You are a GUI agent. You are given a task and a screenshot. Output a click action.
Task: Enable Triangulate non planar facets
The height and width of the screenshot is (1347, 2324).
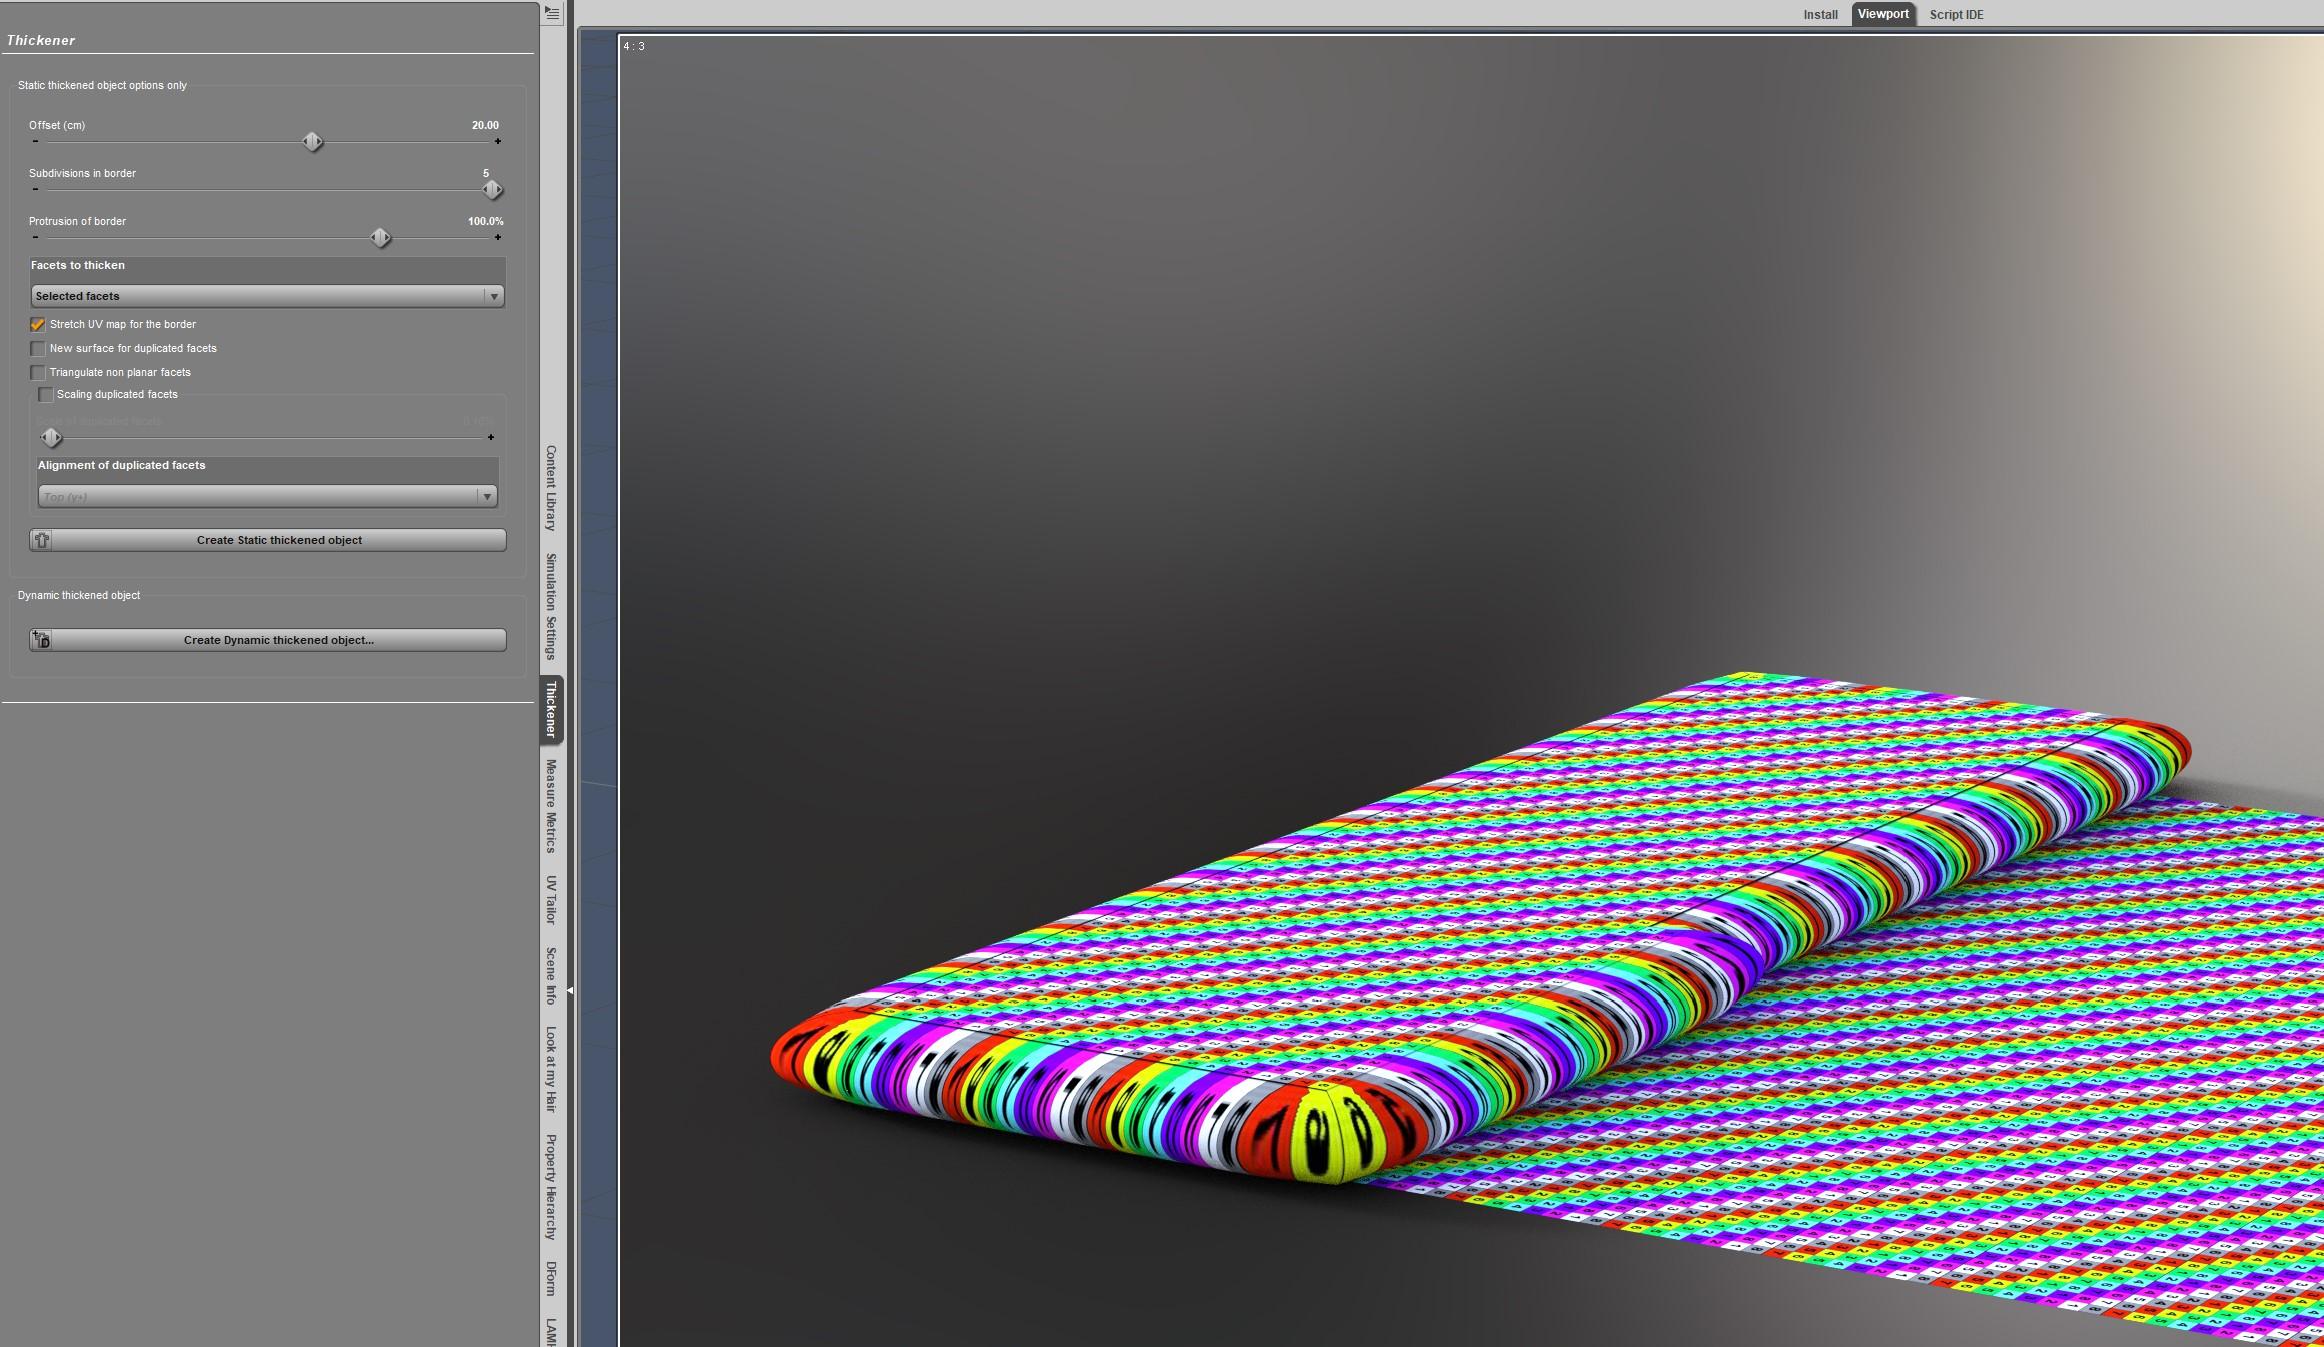pos(38,372)
